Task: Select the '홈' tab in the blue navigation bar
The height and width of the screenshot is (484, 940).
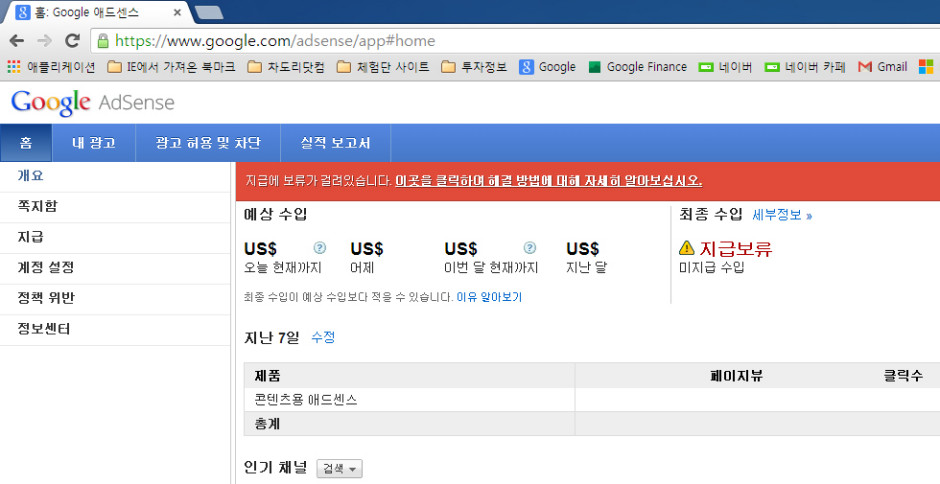Action: point(26,143)
